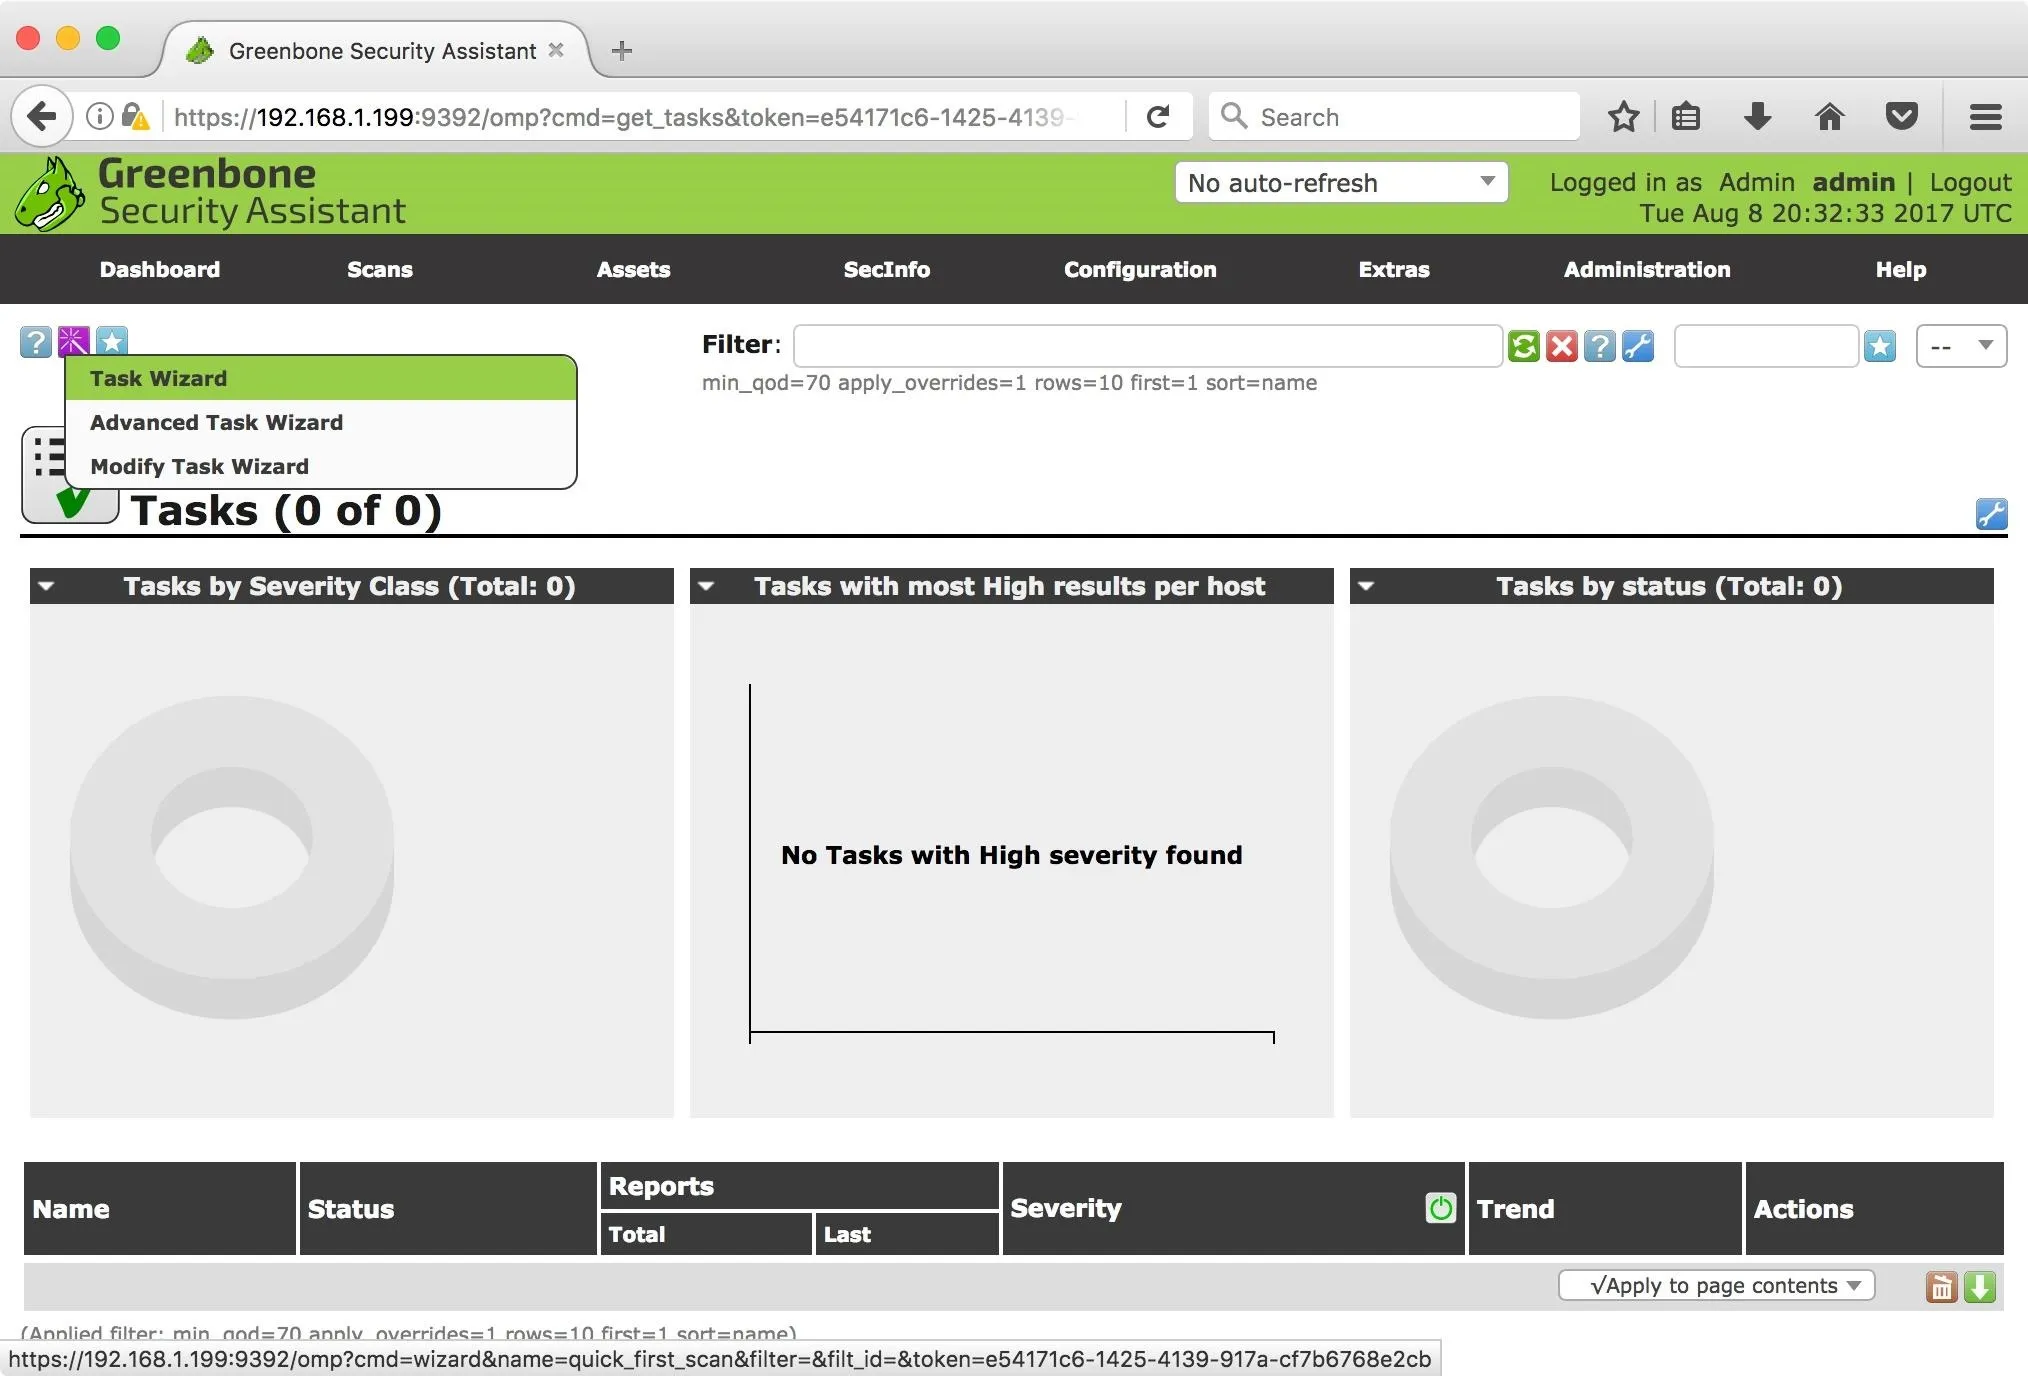Click the browser back arrow button

pos(42,117)
